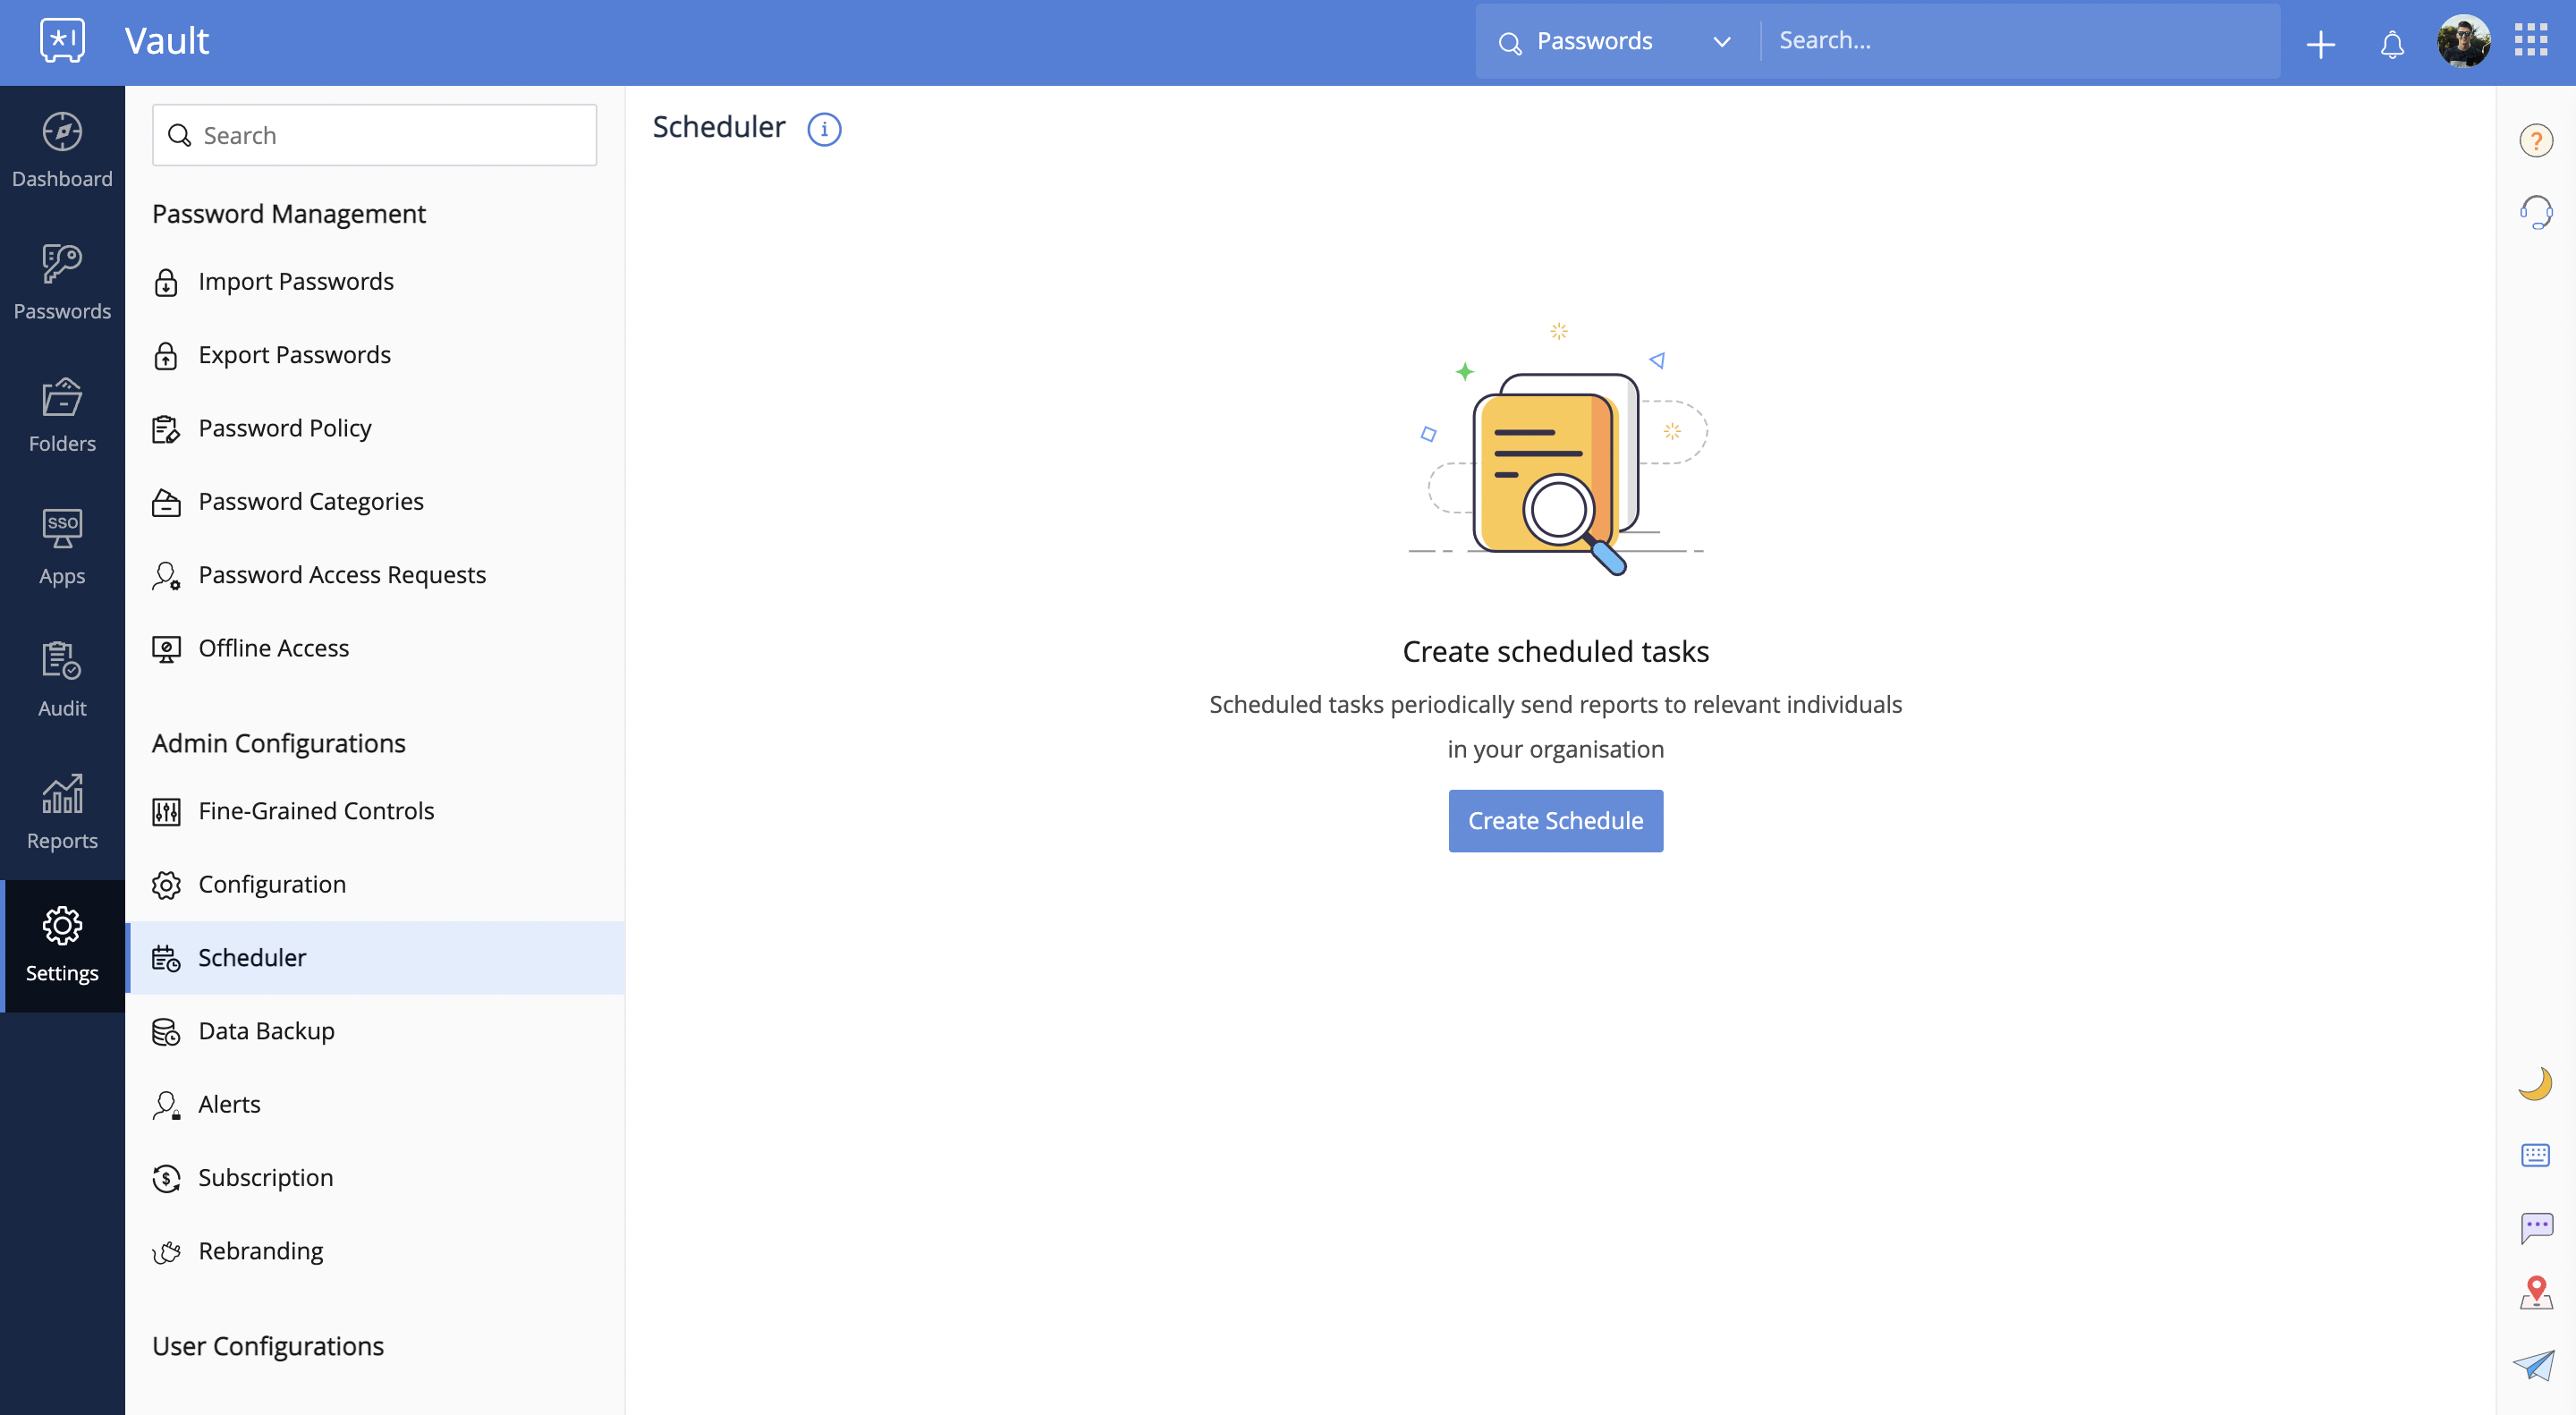
Task: Go to the Reports section
Action: pos(62,812)
